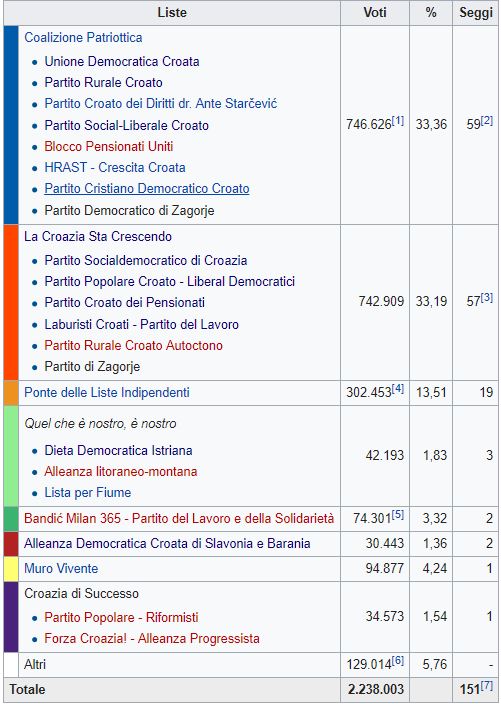Click the Partito di Zagorje entry
Image resolution: width=501 pixels, height=704 pixels.
tap(92, 366)
